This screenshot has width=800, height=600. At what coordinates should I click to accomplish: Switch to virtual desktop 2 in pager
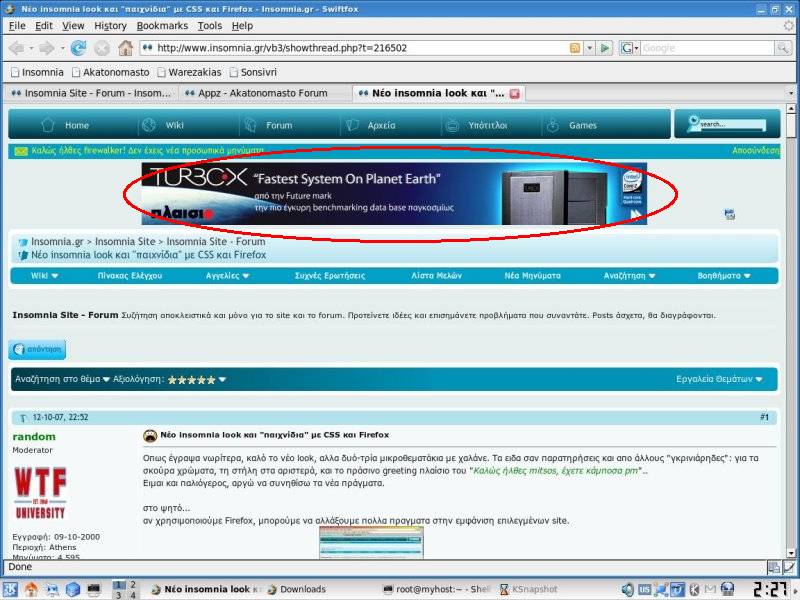(x=133, y=585)
